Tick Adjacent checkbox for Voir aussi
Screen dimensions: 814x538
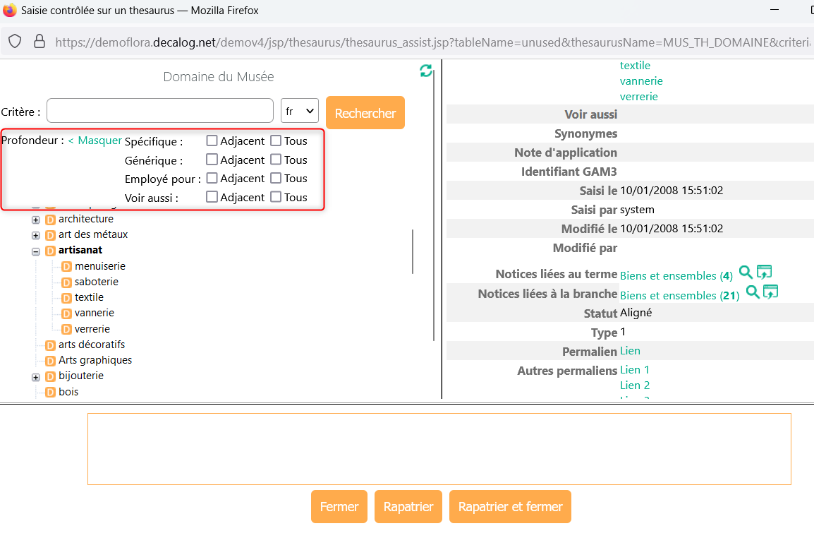coord(212,197)
